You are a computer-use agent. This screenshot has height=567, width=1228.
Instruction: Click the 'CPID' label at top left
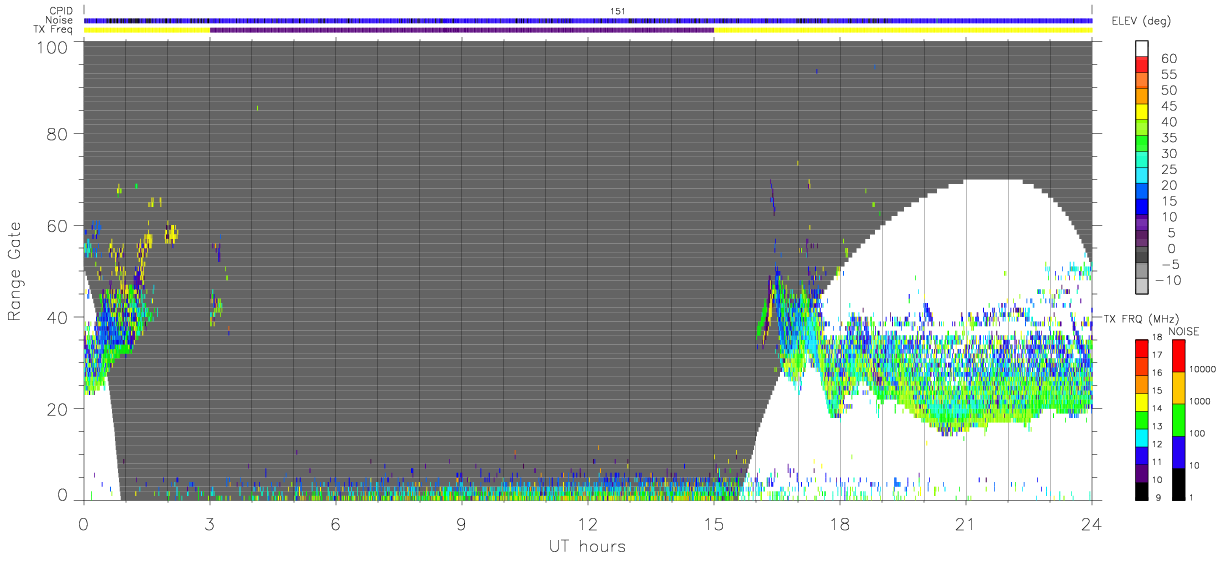click(x=62, y=11)
